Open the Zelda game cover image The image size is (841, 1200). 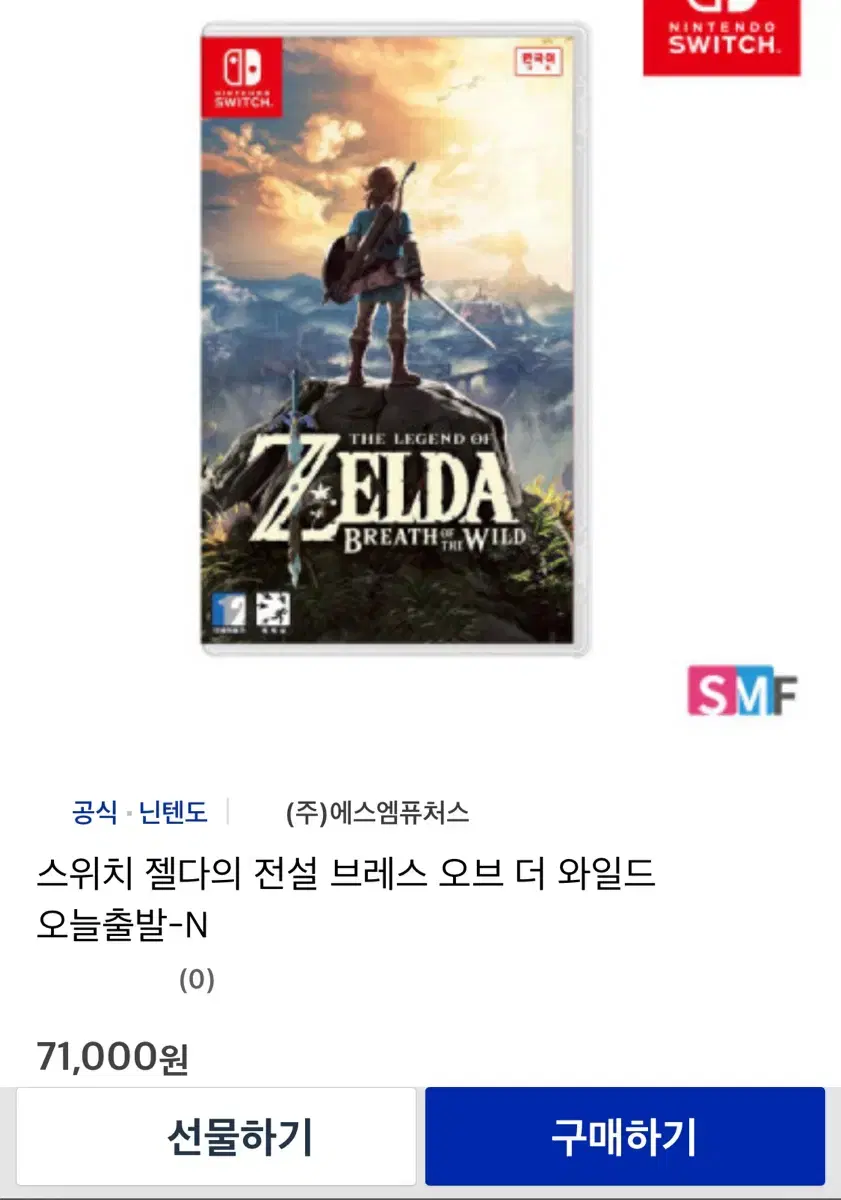[394, 340]
